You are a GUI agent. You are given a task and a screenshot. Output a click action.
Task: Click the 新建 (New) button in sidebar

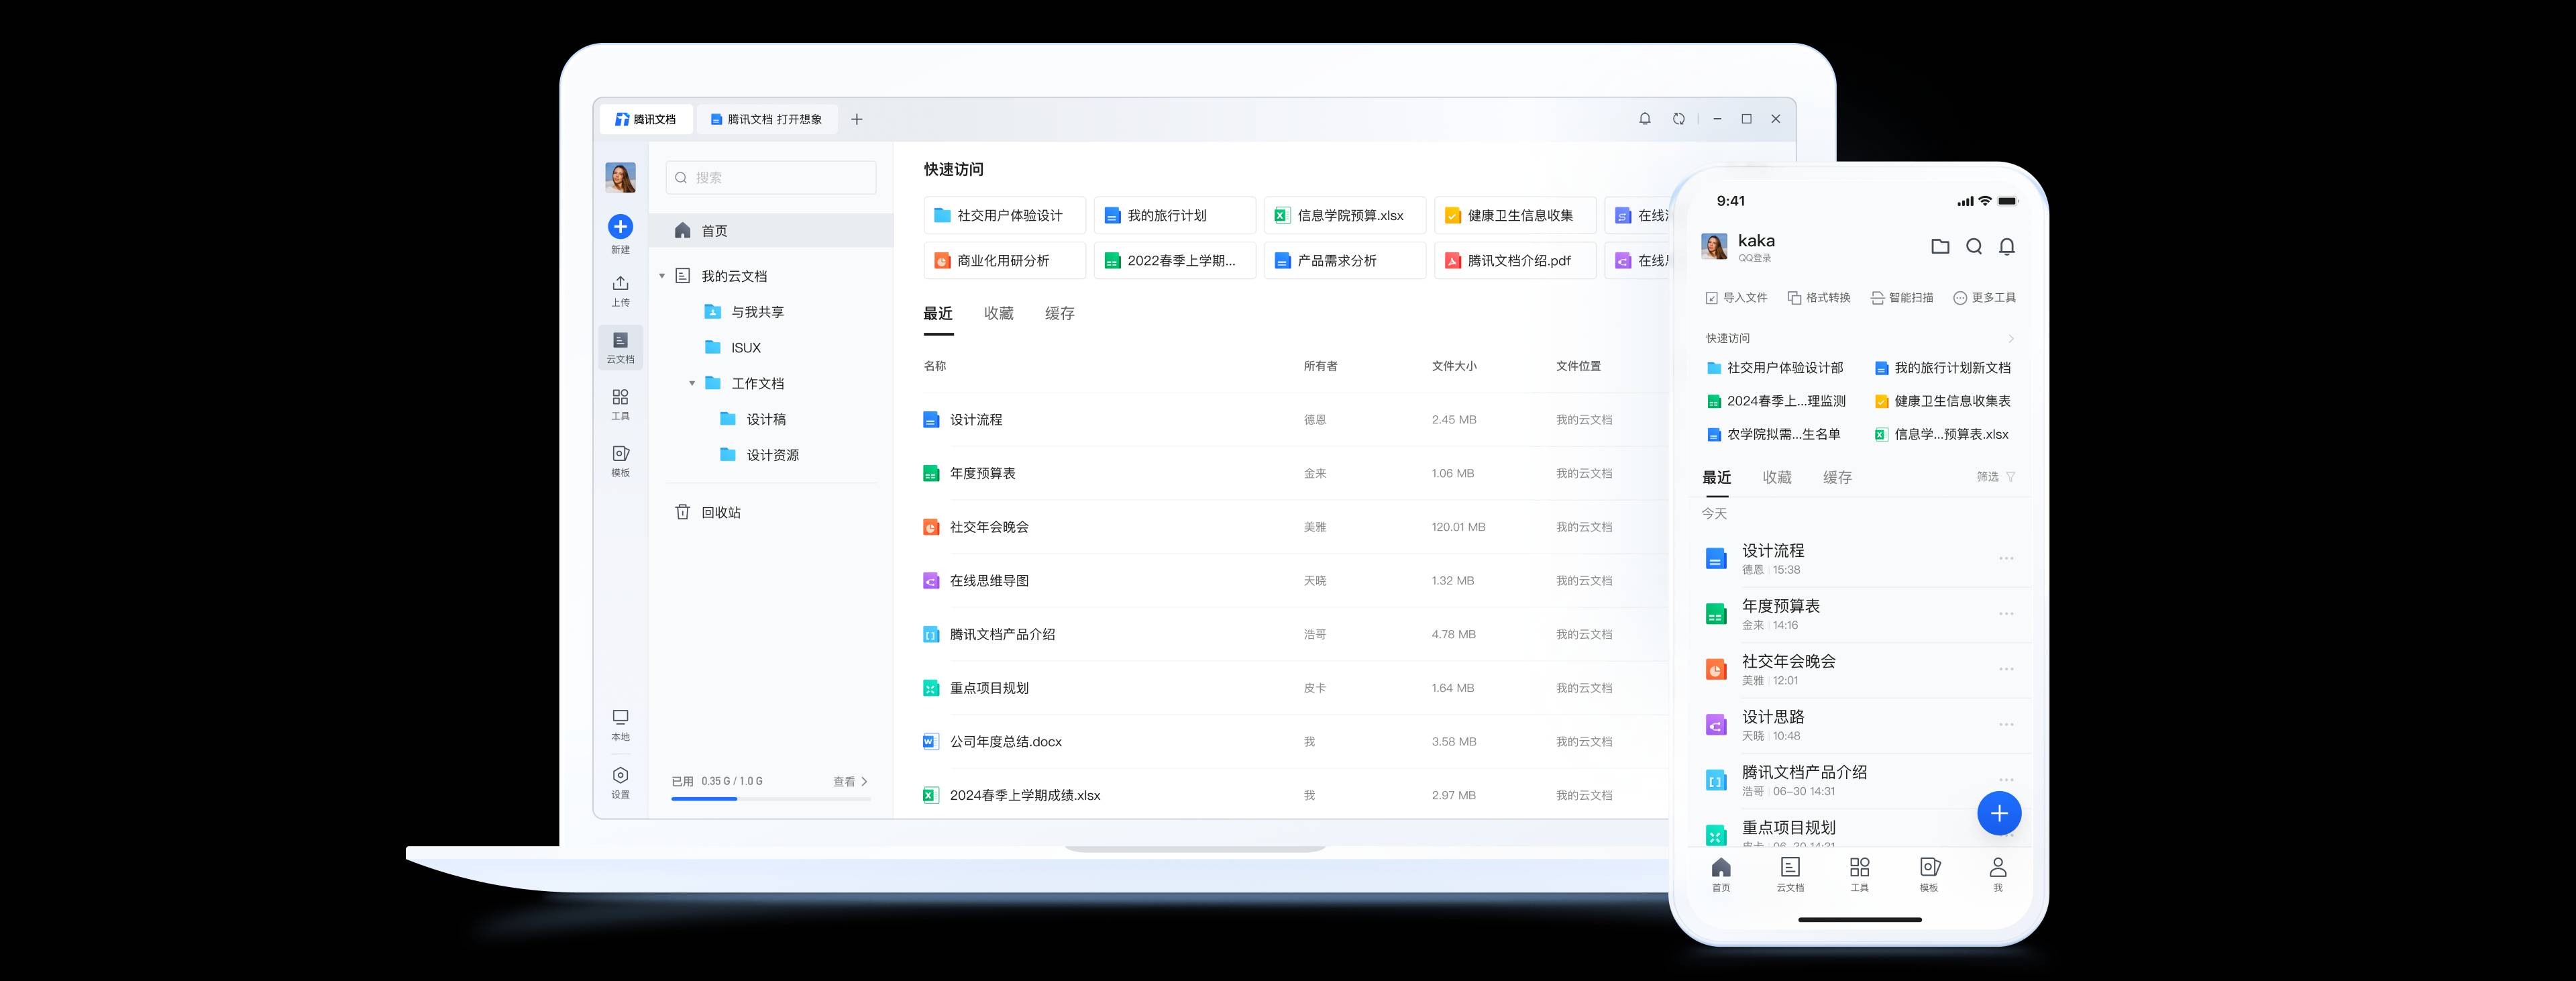pos(620,228)
